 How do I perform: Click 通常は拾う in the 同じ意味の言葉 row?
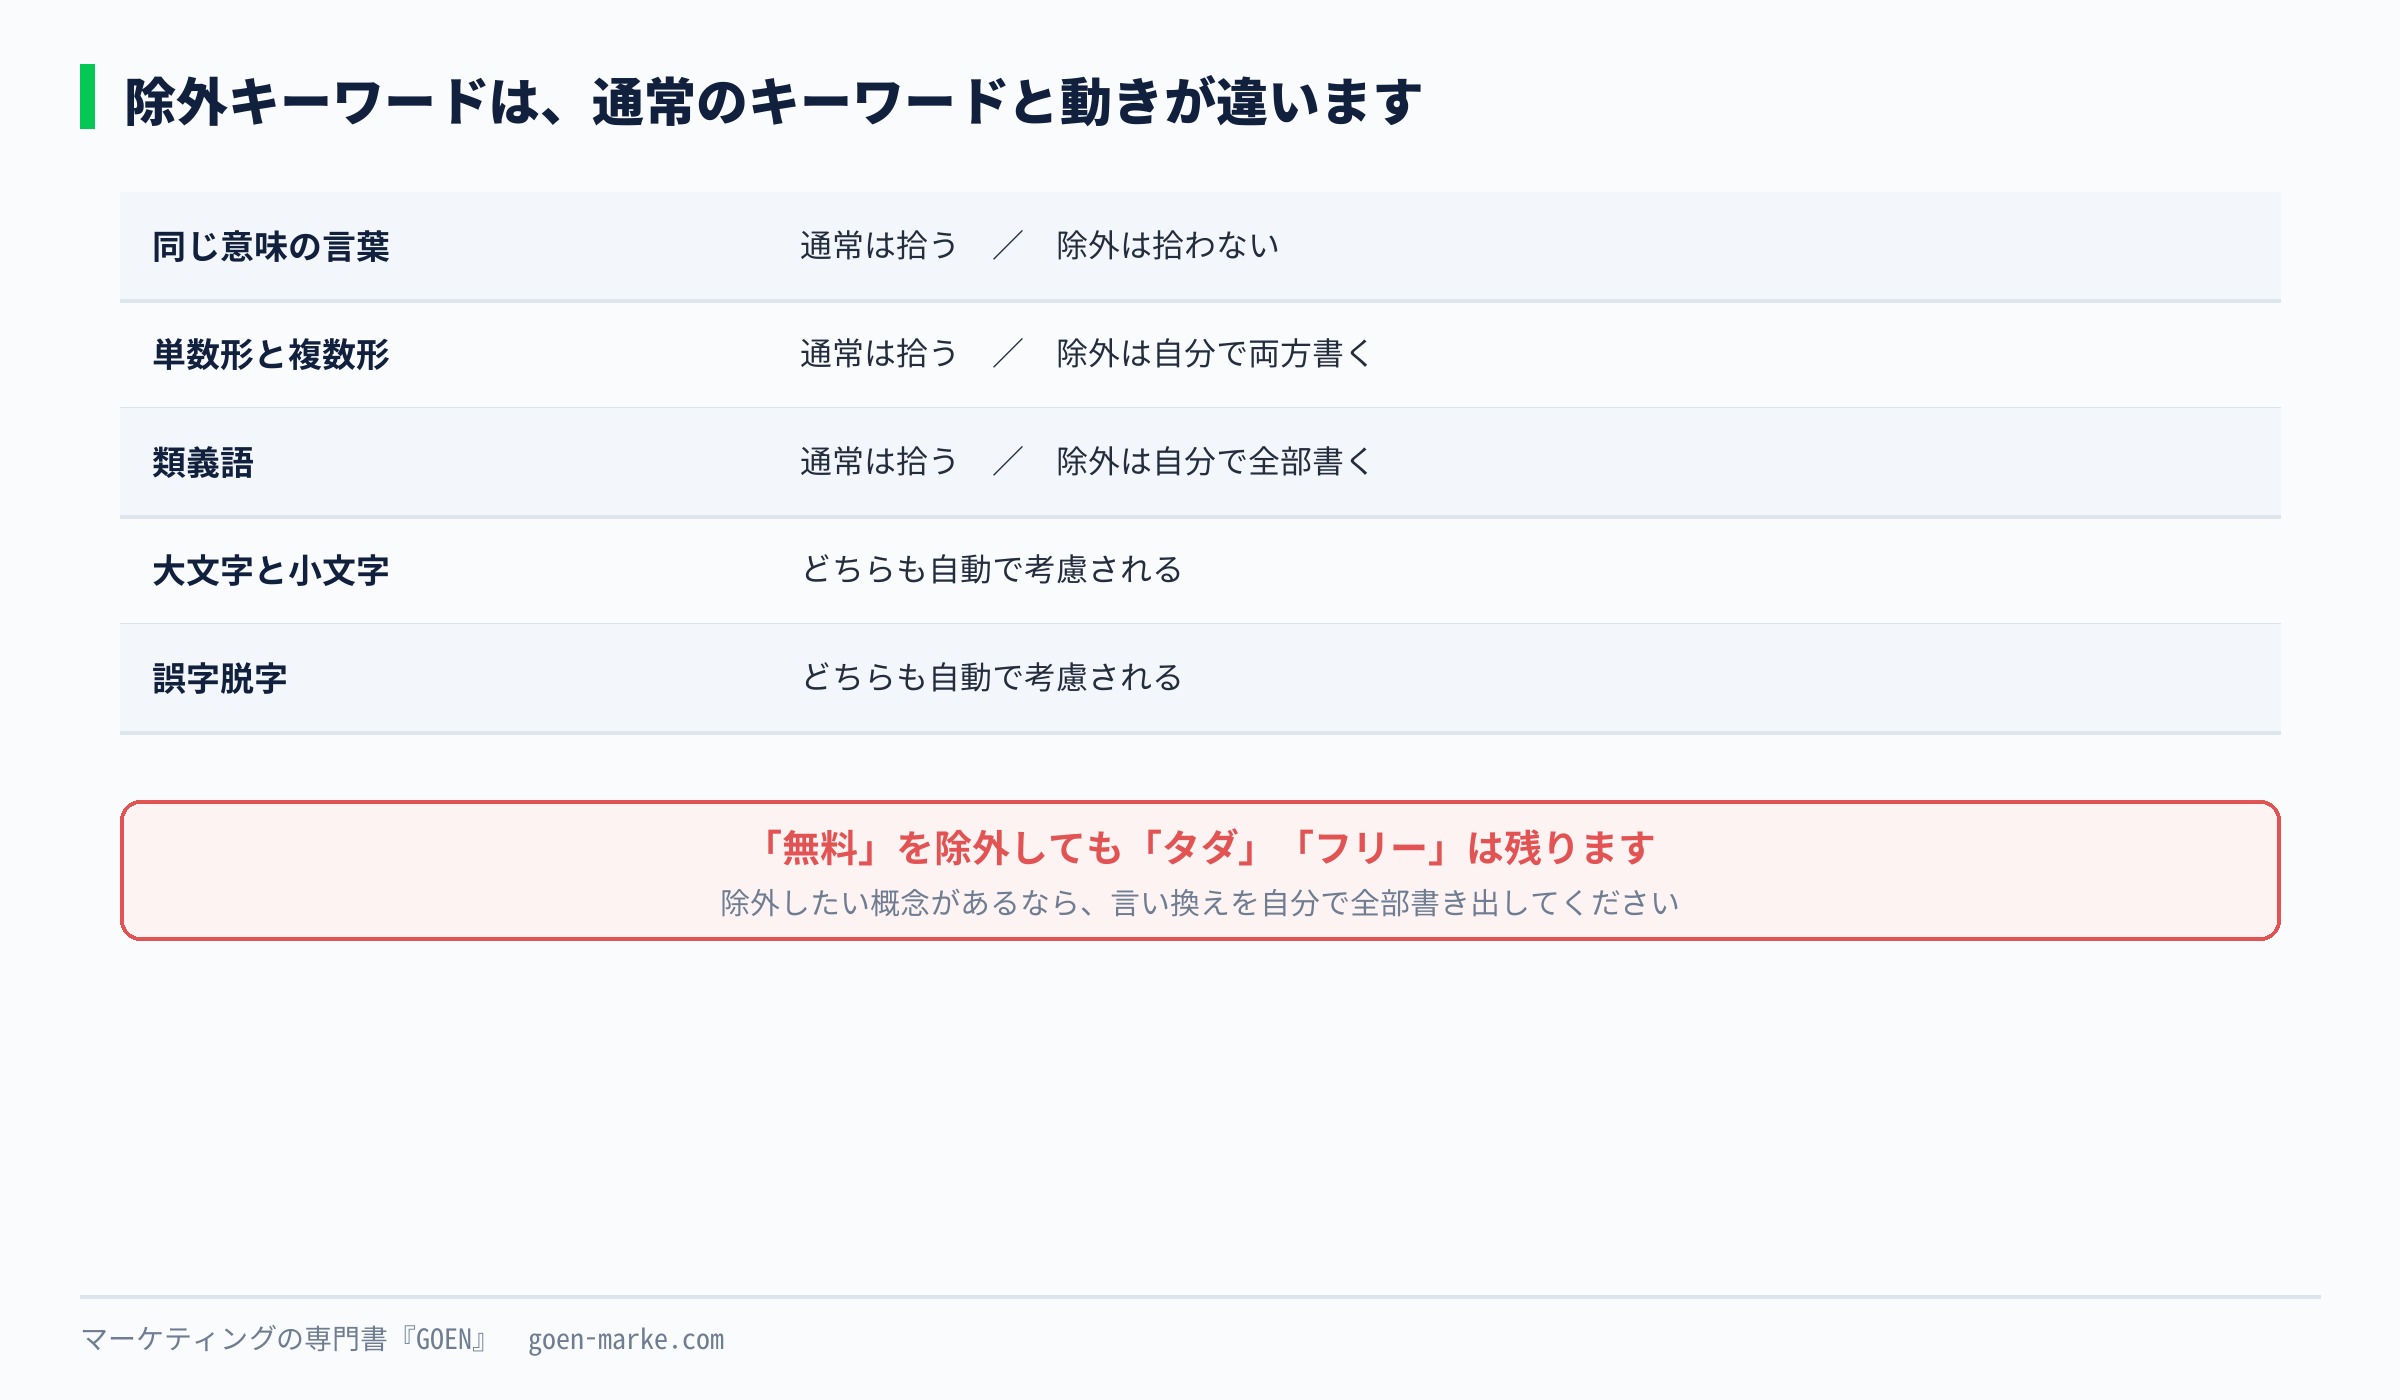click(x=879, y=245)
